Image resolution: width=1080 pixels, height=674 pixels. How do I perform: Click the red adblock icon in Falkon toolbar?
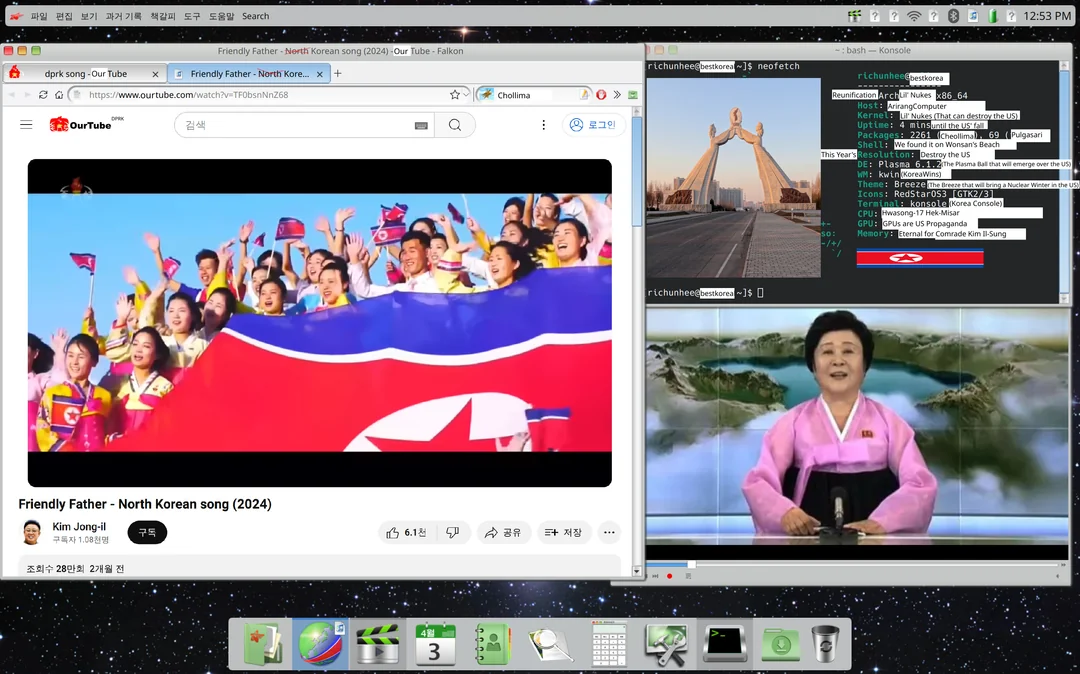pos(601,95)
